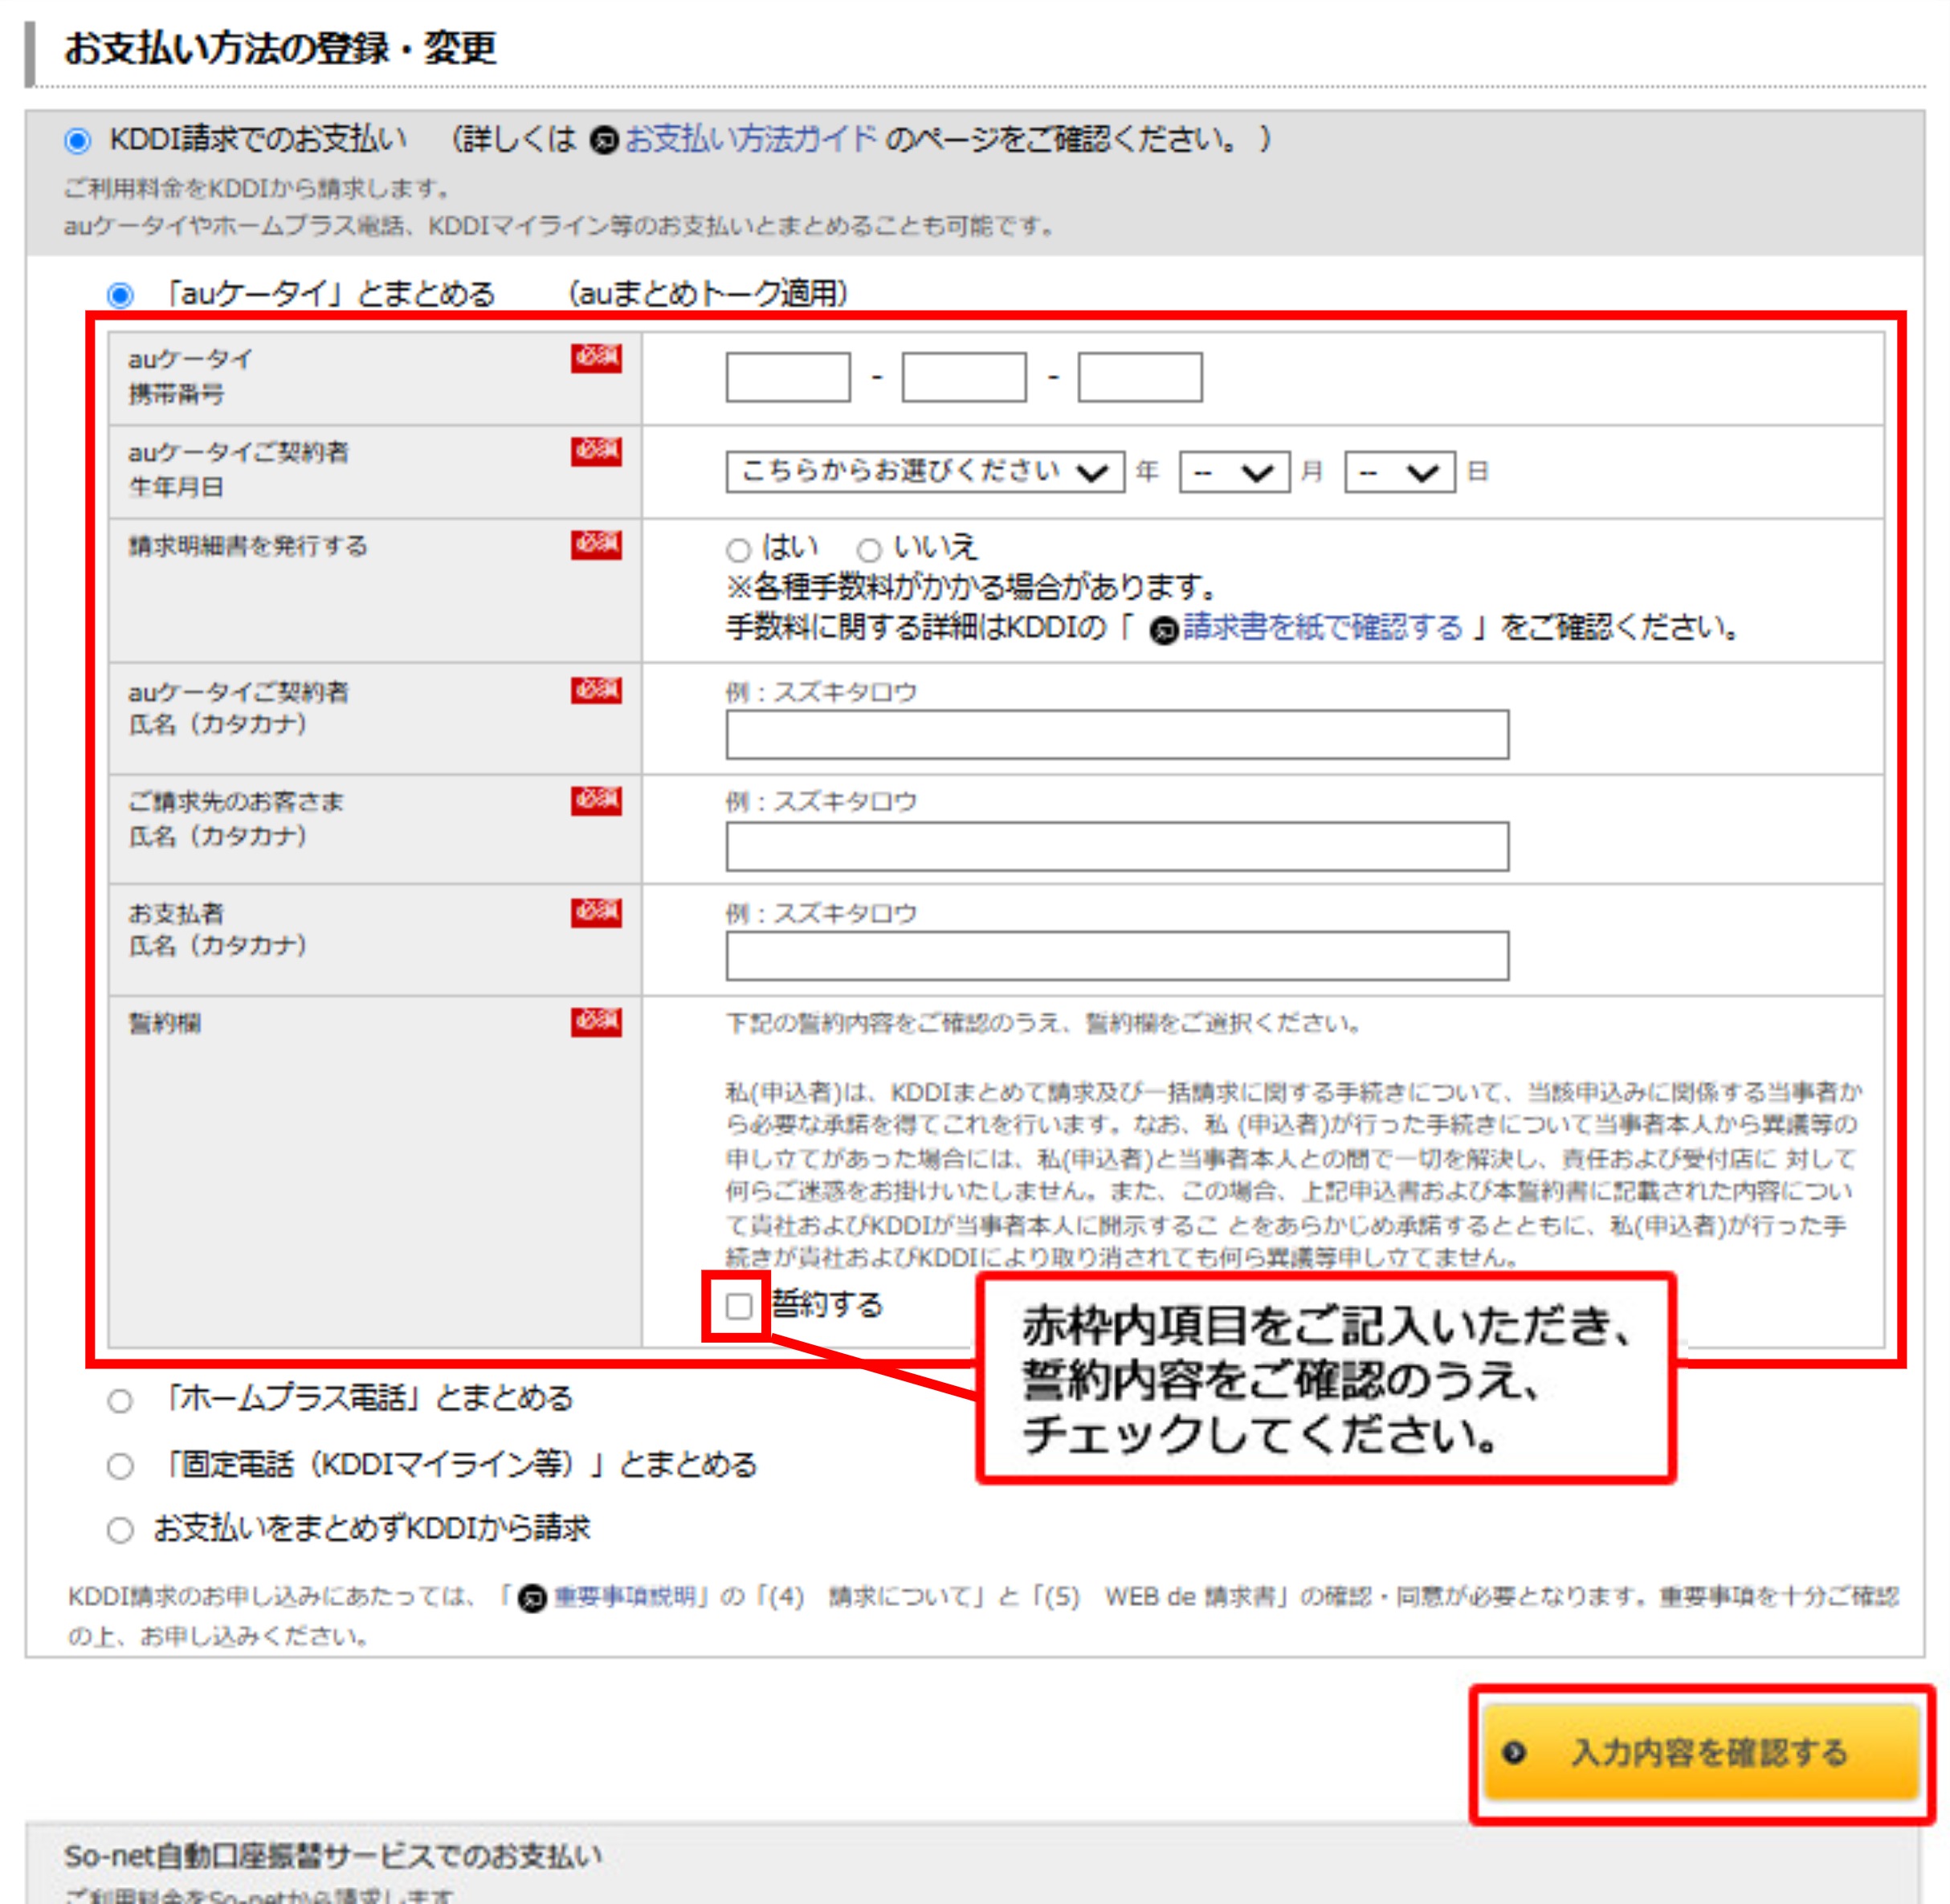Image resolution: width=1950 pixels, height=1904 pixels.
Task: Click the お支払者 氏名 katakana field
Action: [1117, 956]
